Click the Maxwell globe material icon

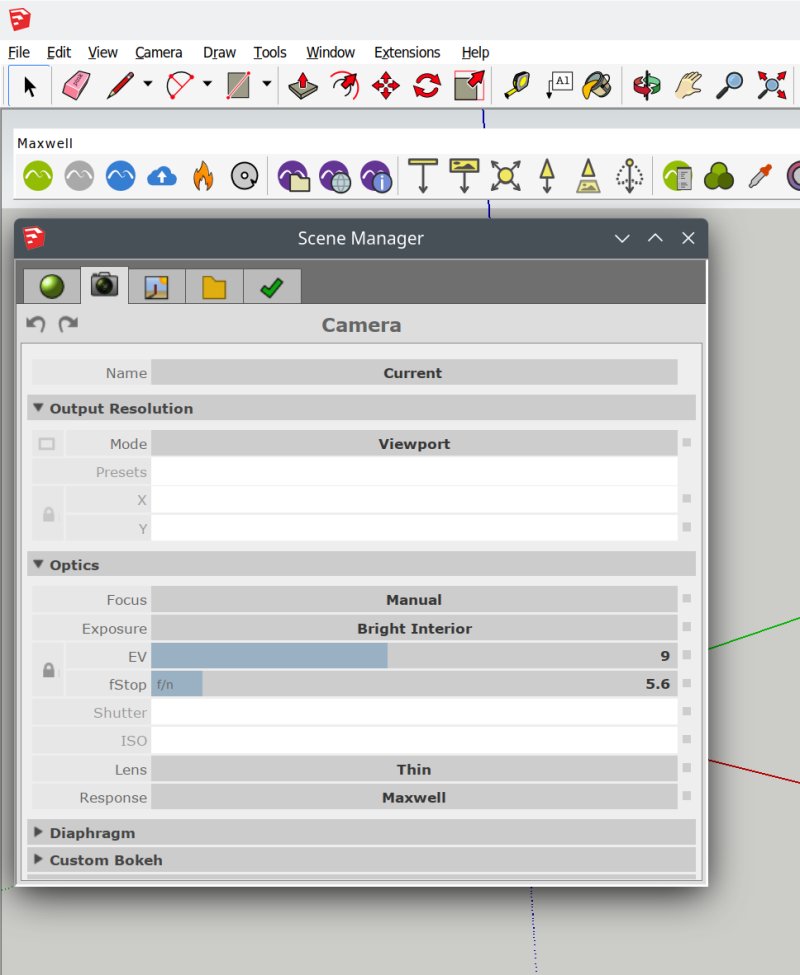point(335,176)
